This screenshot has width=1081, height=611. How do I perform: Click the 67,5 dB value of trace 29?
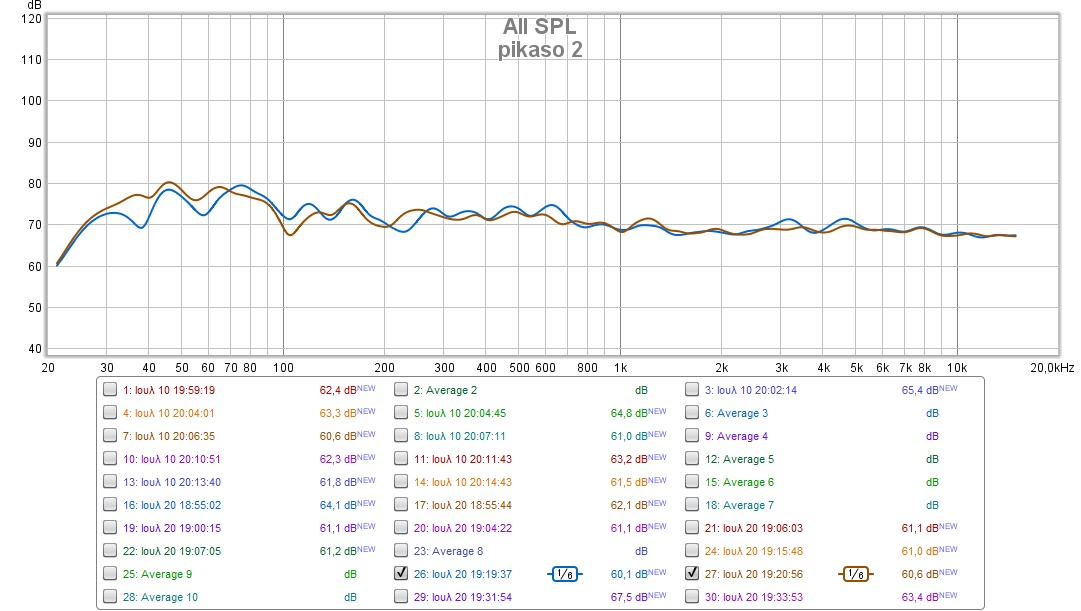pyautogui.click(x=628, y=597)
